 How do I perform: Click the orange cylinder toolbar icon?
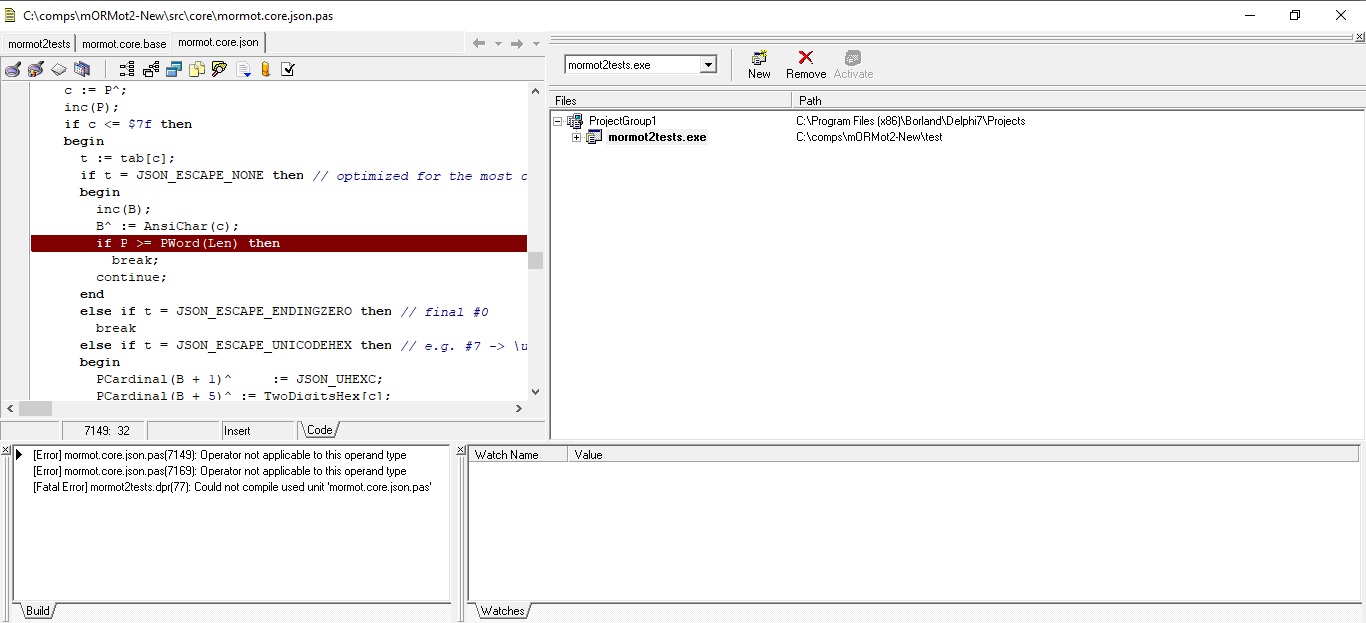(266, 69)
